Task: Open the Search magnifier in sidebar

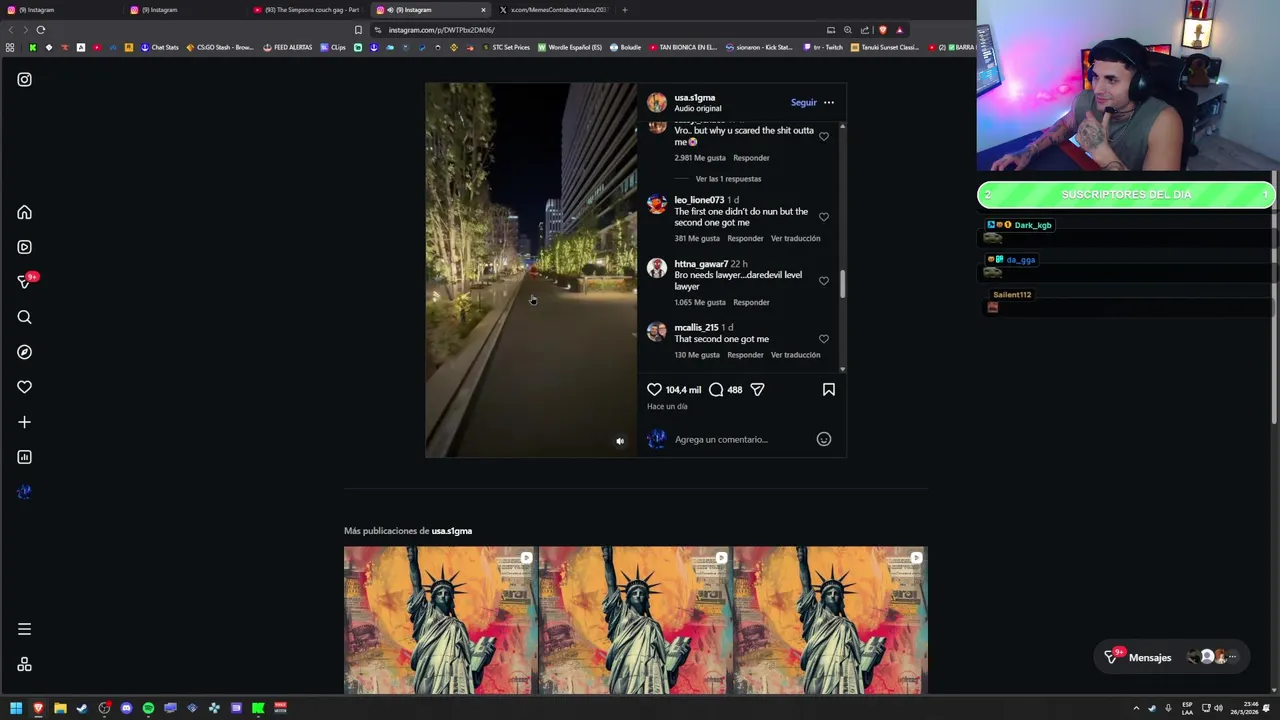Action: tap(24, 317)
